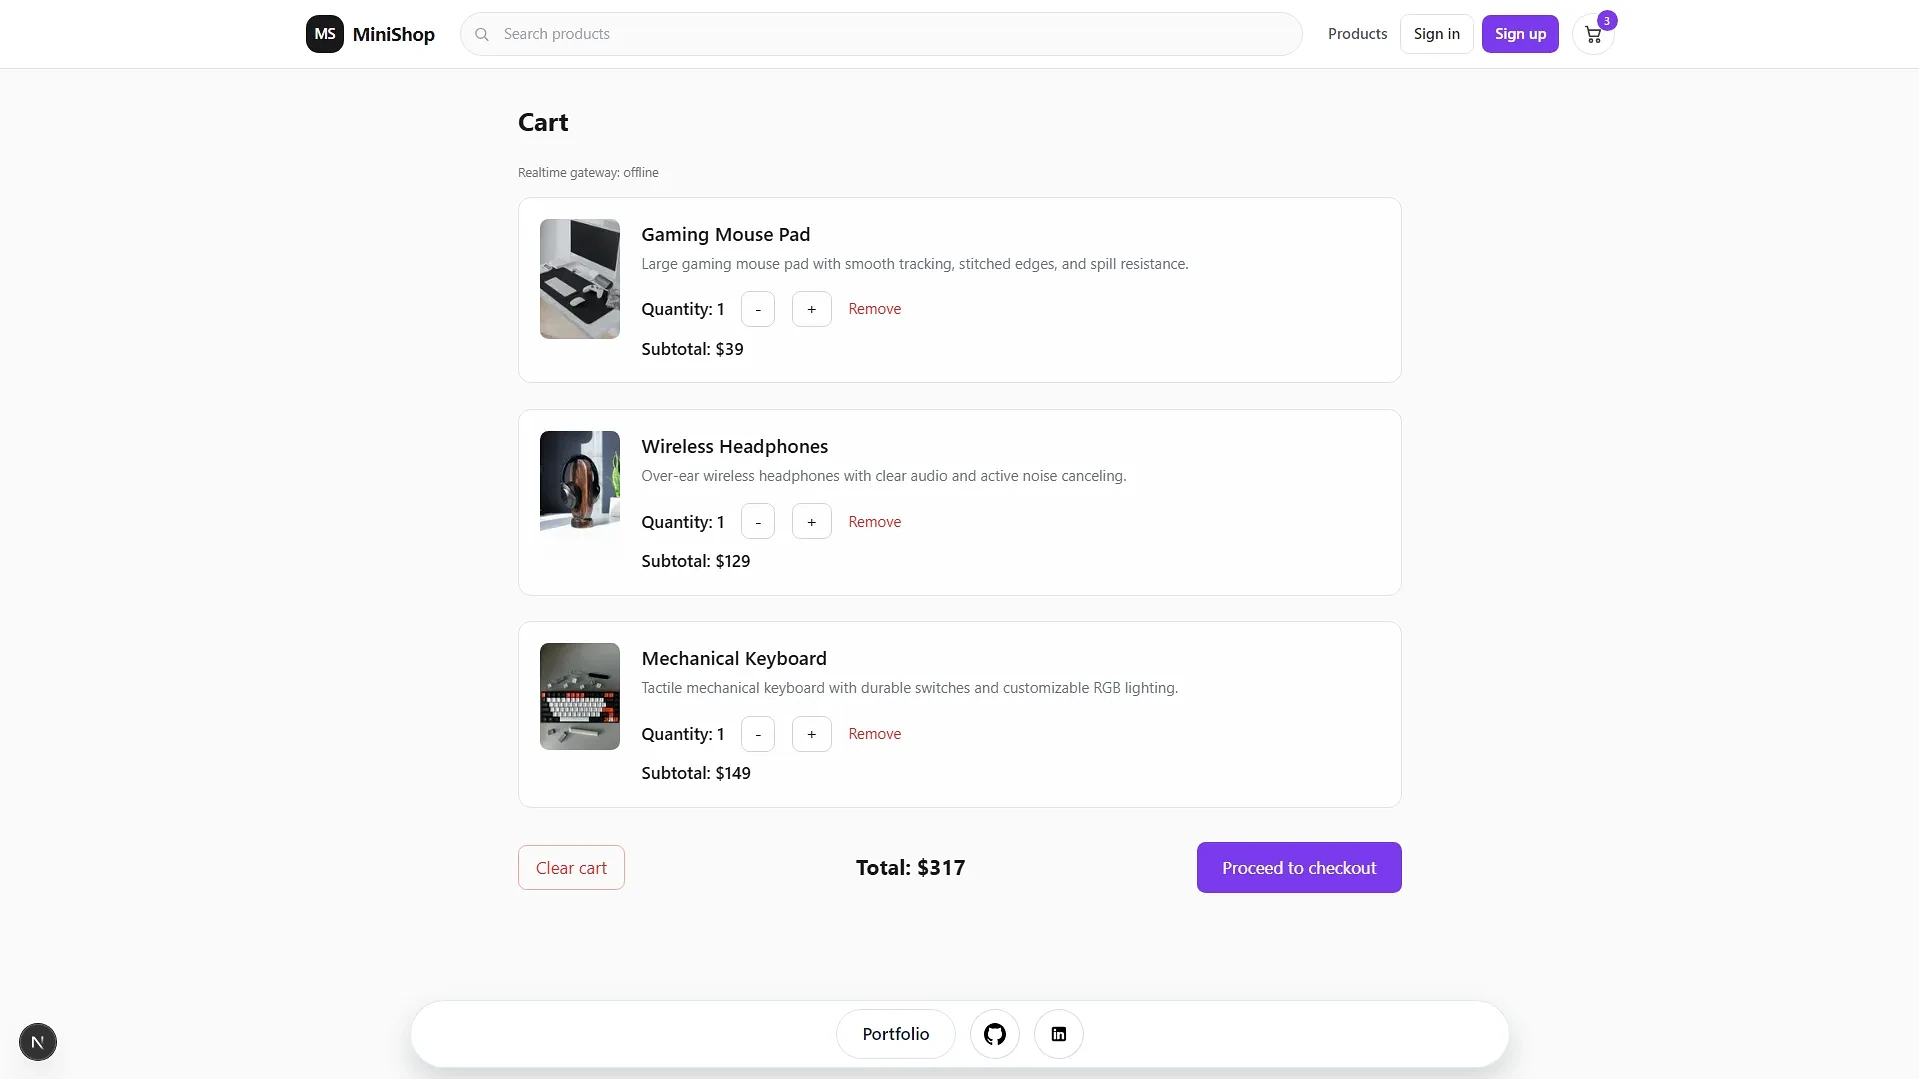This screenshot has width=1919, height=1079.
Task: Click Quantity: 1 label for Wireless Headphones
Action: [x=683, y=522]
